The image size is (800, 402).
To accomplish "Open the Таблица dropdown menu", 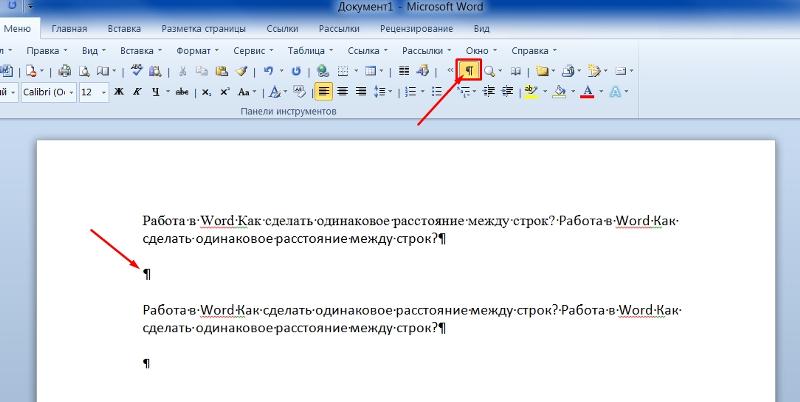I will (x=310, y=51).
